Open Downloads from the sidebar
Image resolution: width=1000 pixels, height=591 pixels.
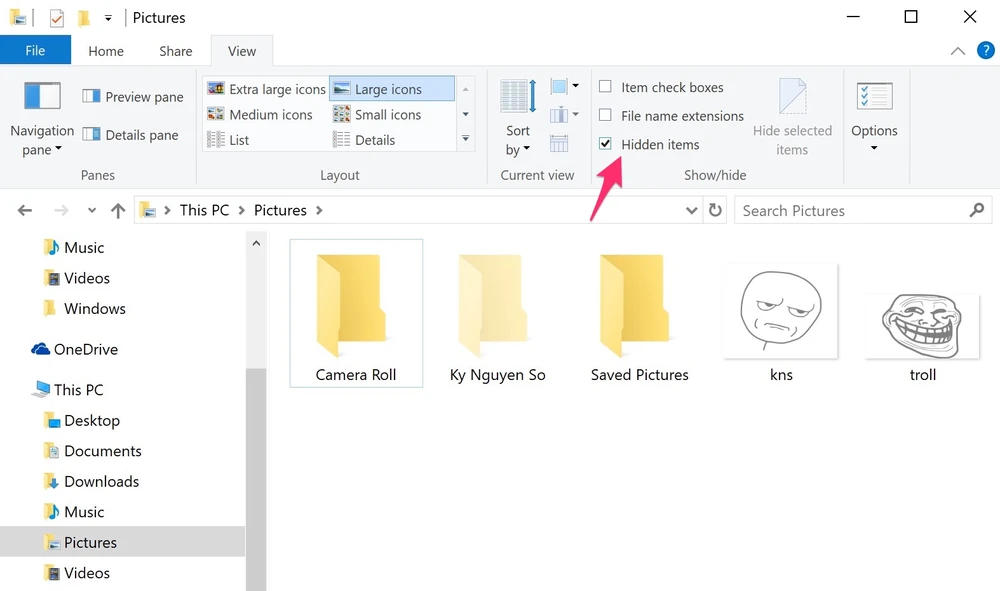pos(100,481)
